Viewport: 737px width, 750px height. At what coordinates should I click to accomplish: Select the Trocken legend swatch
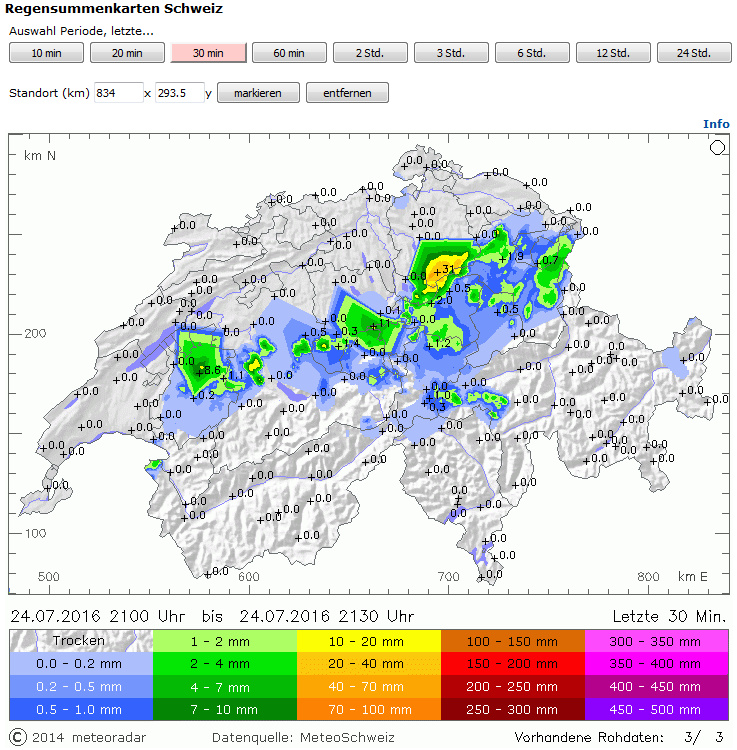[x=81, y=640]
